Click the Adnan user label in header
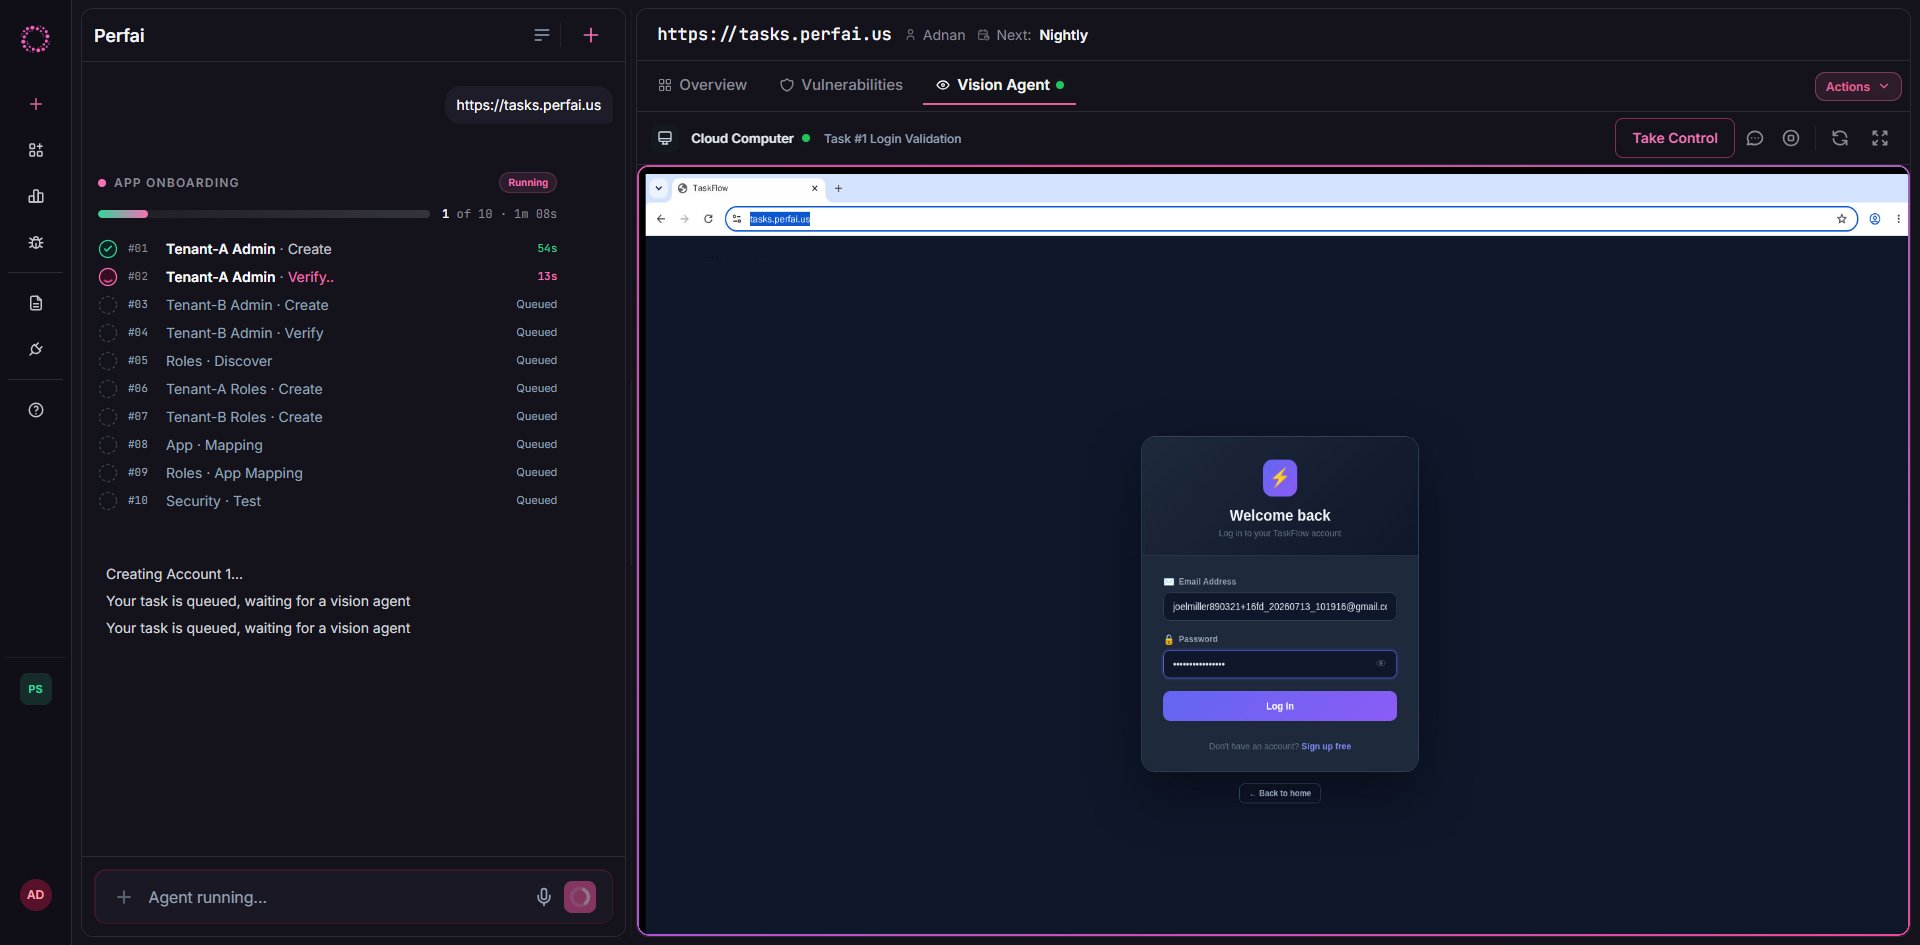 935,35
